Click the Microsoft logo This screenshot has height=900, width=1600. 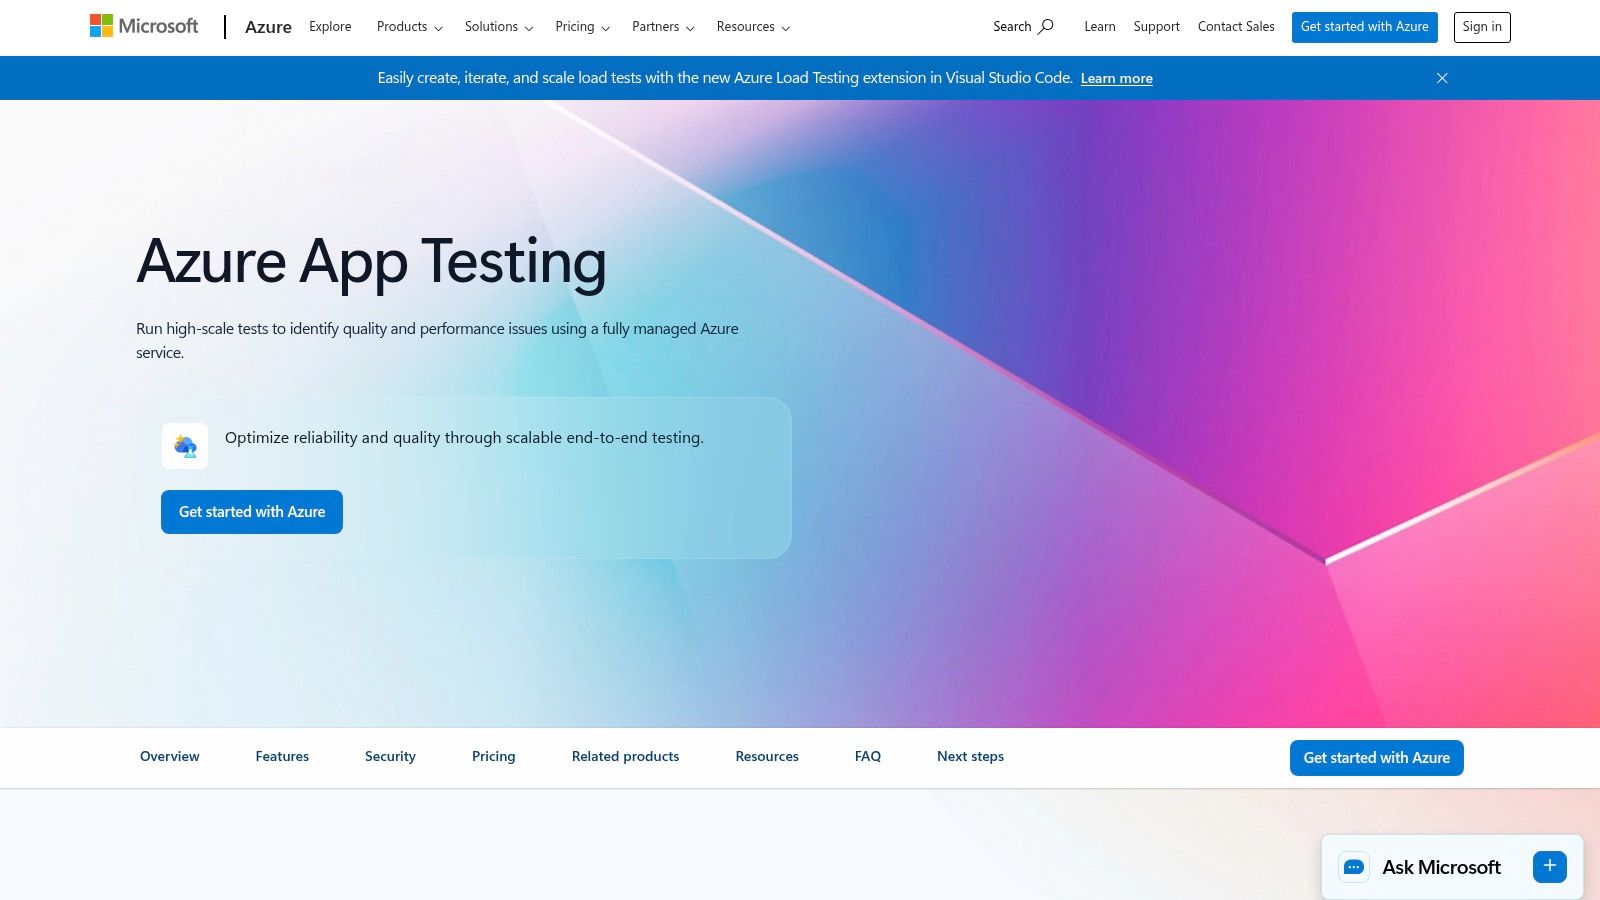tap(144, 26)
